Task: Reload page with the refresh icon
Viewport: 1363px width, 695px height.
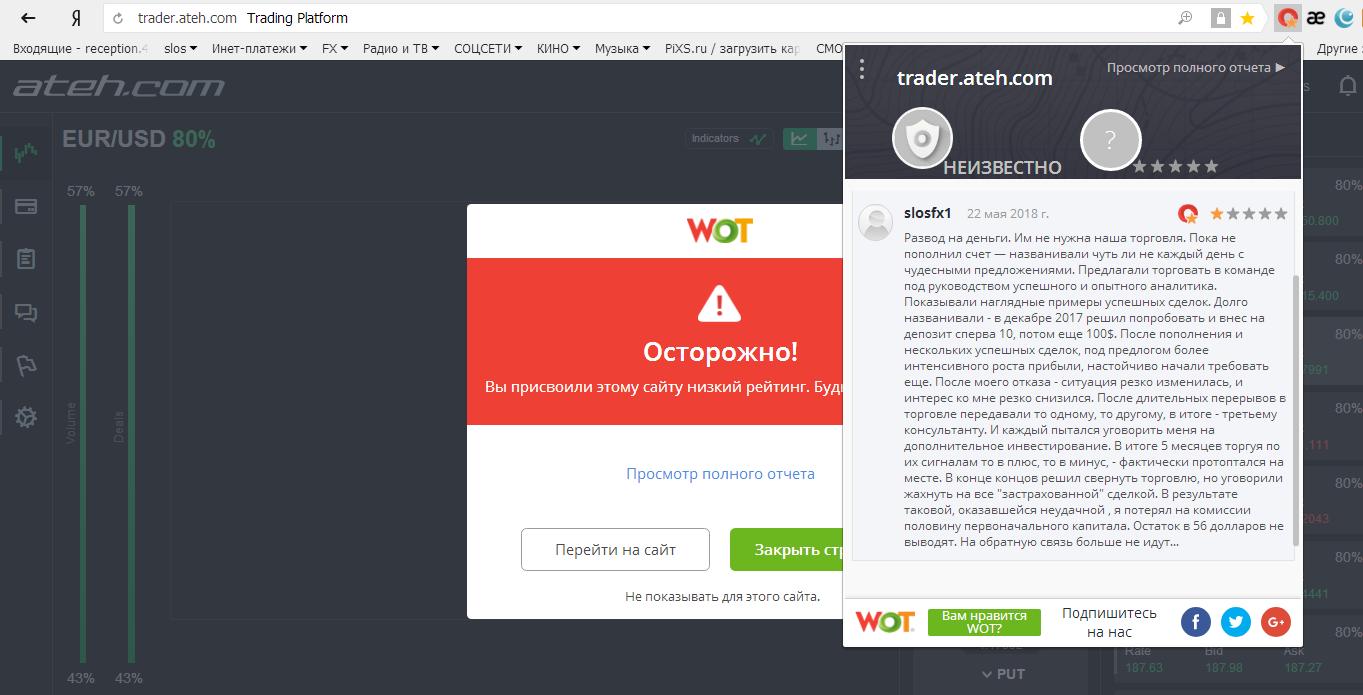Action: point(119,18)
